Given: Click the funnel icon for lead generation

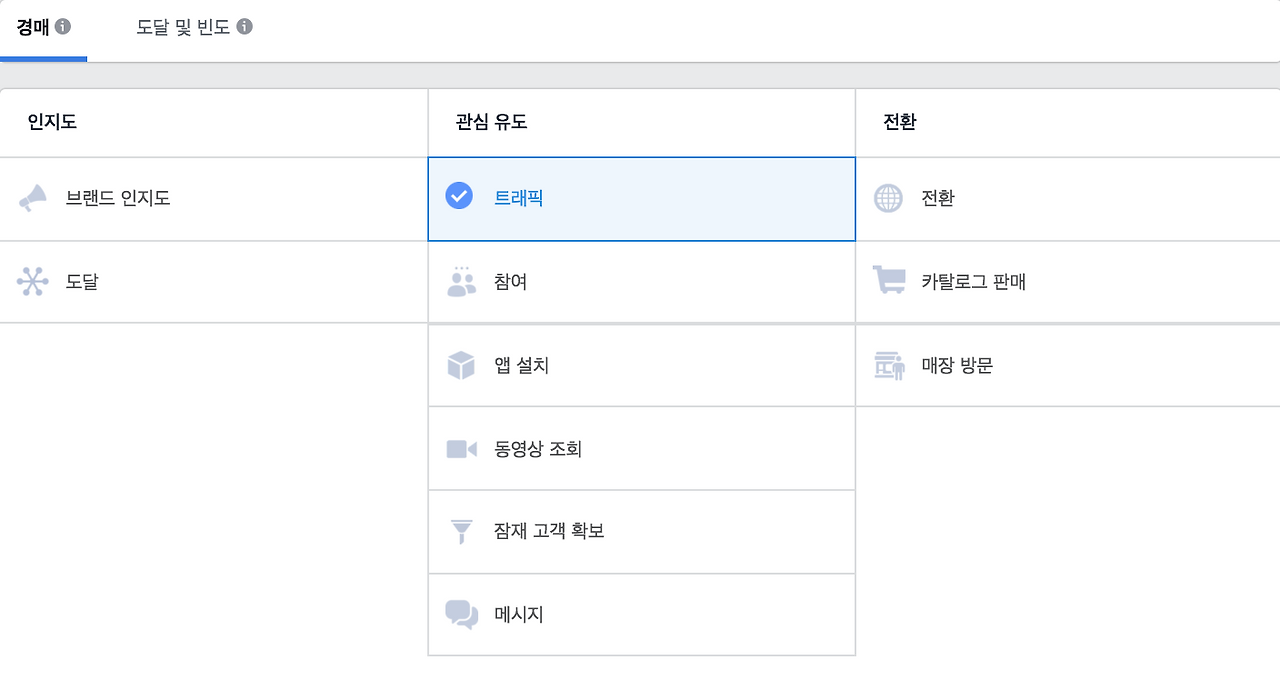Looking at the screenshot, I should pyautogui.click(x=459, y=531).
